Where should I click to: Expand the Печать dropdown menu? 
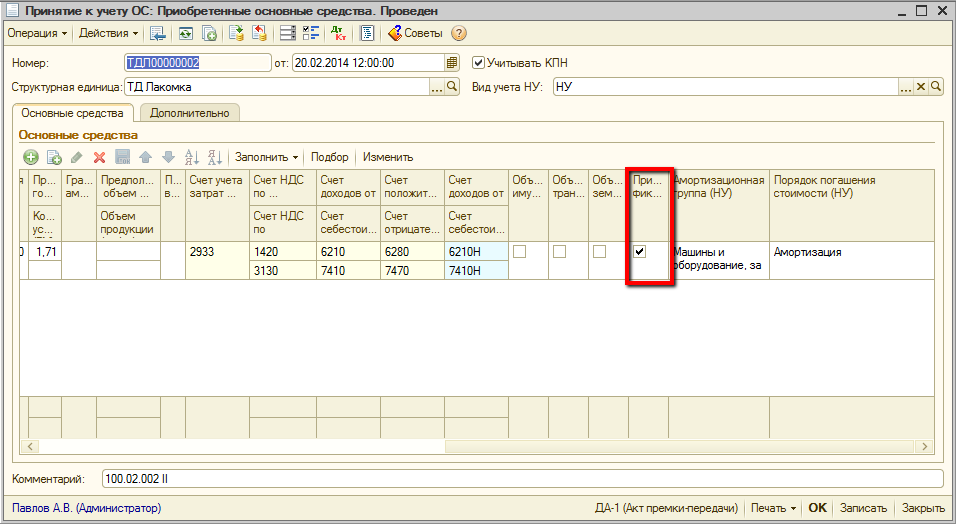(774, 508)
